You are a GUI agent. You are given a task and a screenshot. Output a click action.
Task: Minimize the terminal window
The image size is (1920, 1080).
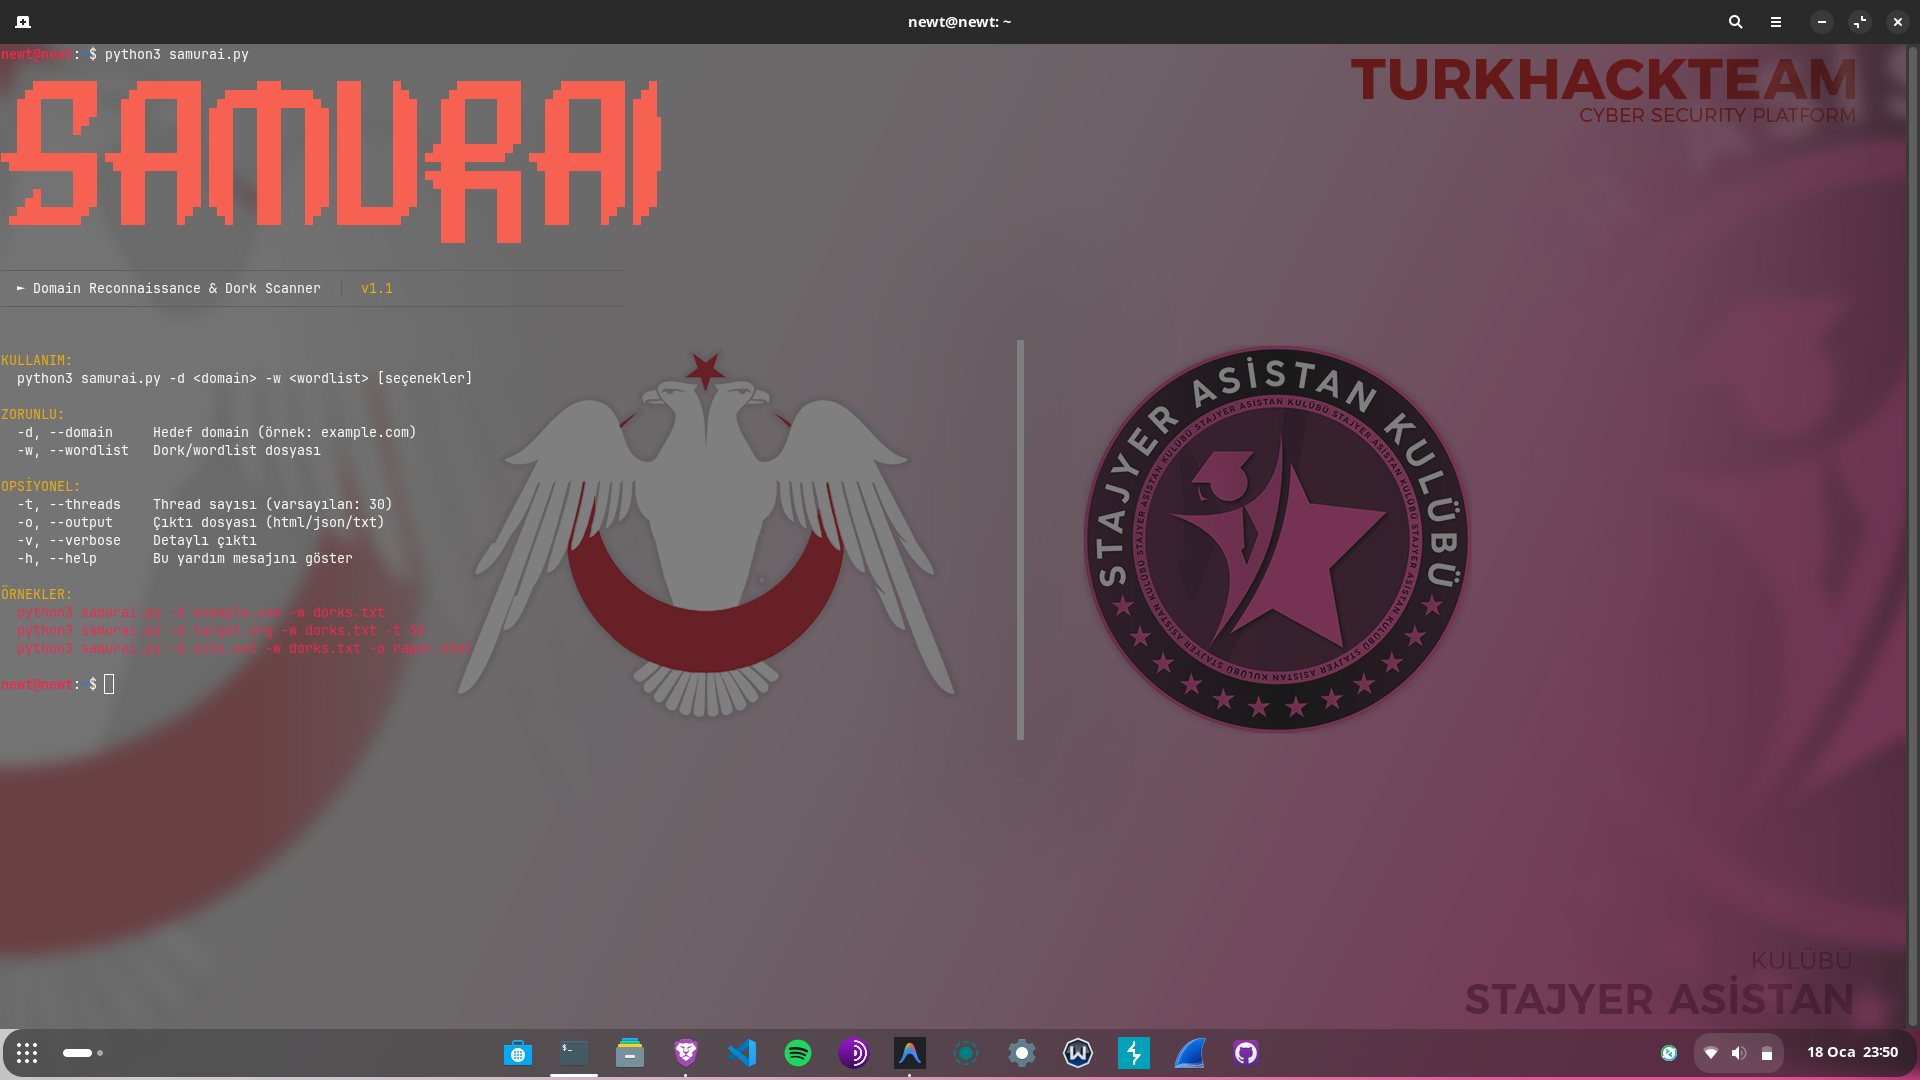click(x=1822, y=22)
